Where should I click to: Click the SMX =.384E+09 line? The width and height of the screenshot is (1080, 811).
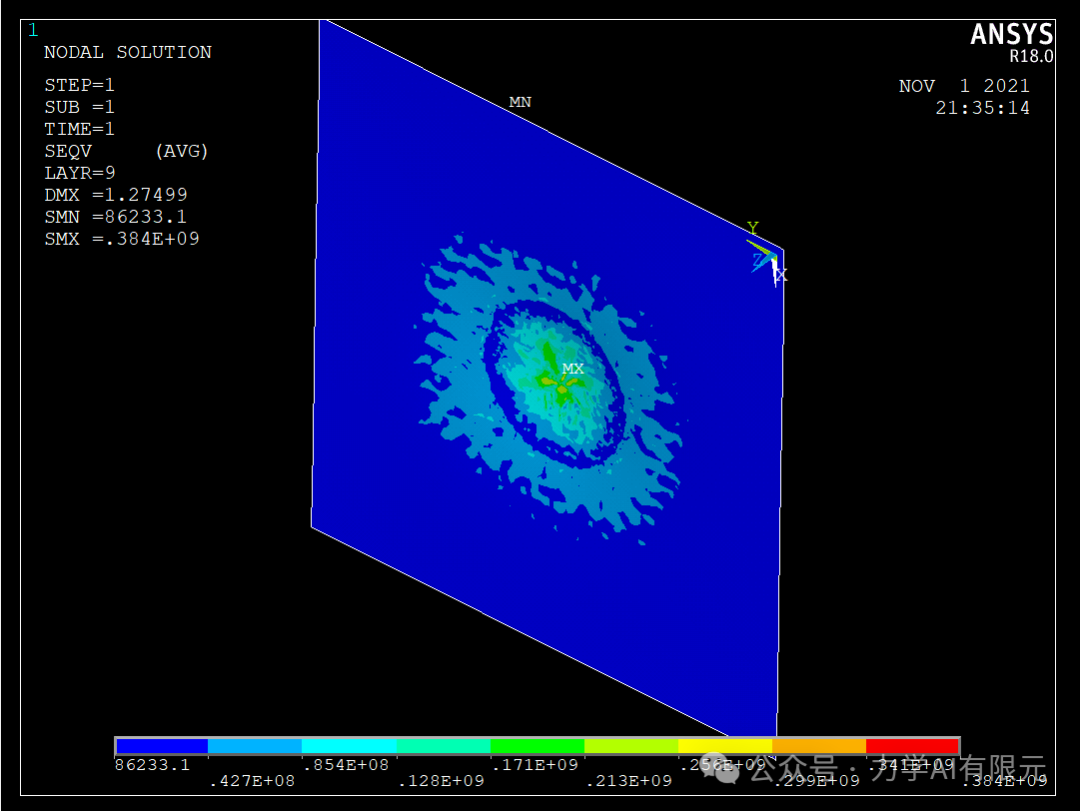tap(122, 239)
